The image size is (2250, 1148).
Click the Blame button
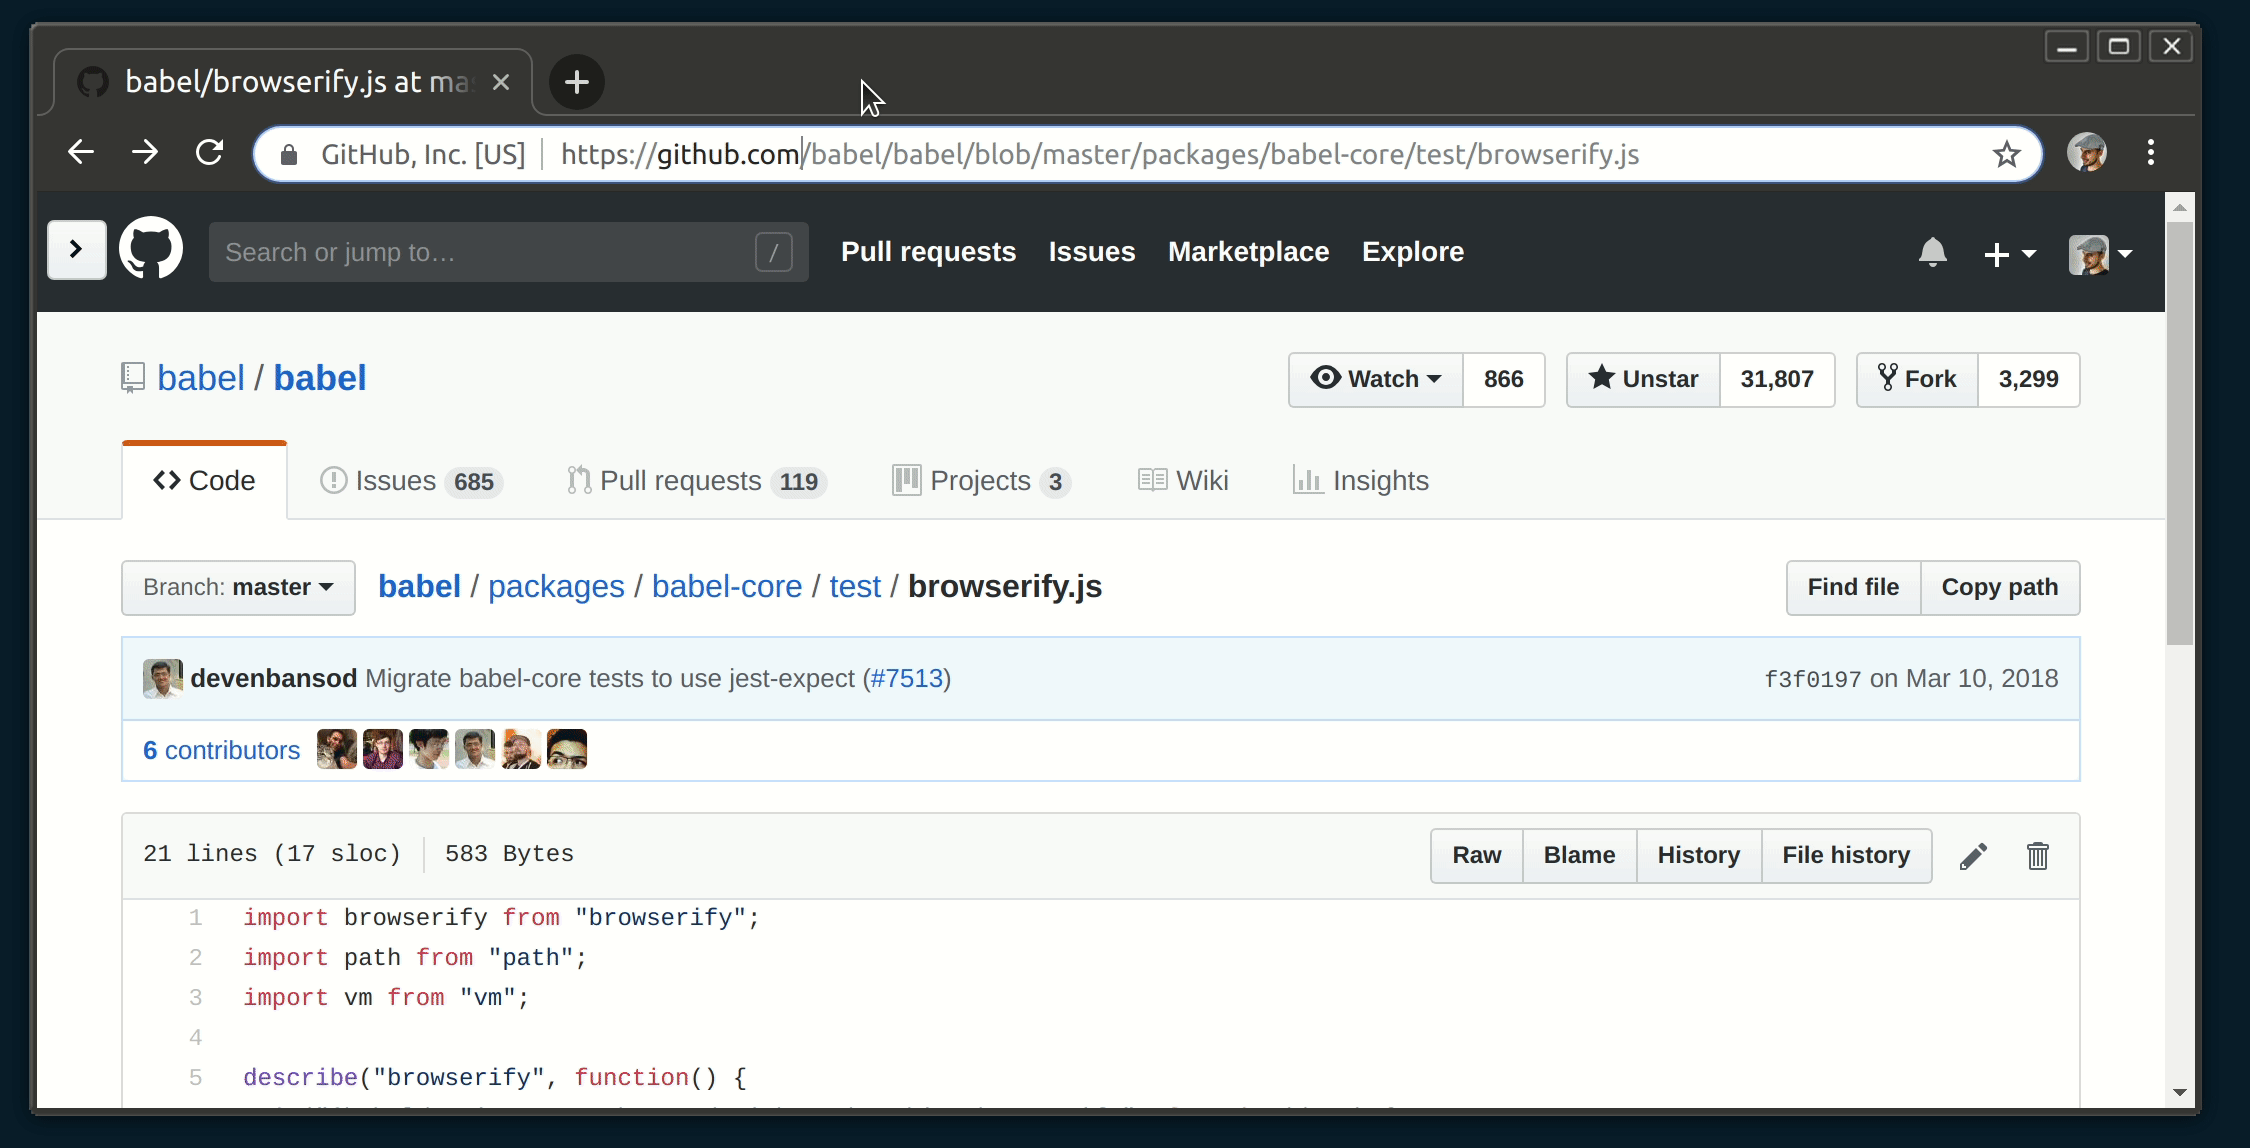1579,855
